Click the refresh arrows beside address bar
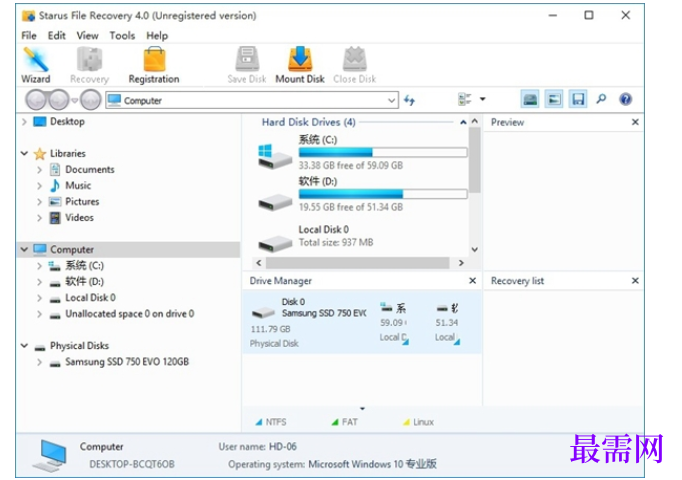Screen dimensions: 682x480 409,100
